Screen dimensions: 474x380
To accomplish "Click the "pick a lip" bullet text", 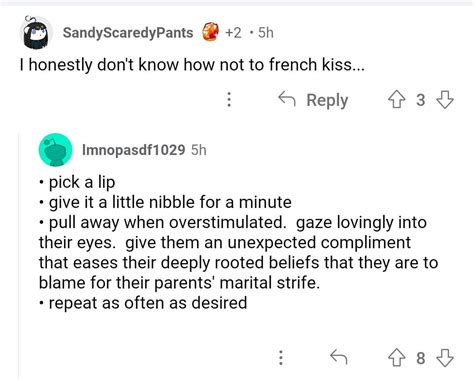I will [82, 182].
